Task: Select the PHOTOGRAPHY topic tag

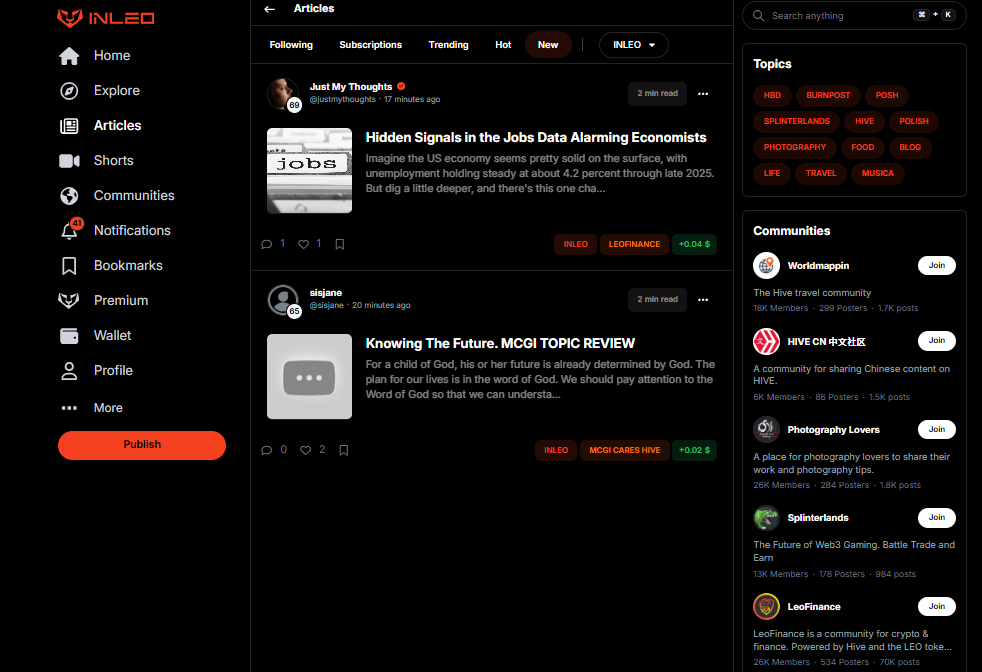Action: pos(795,147)
